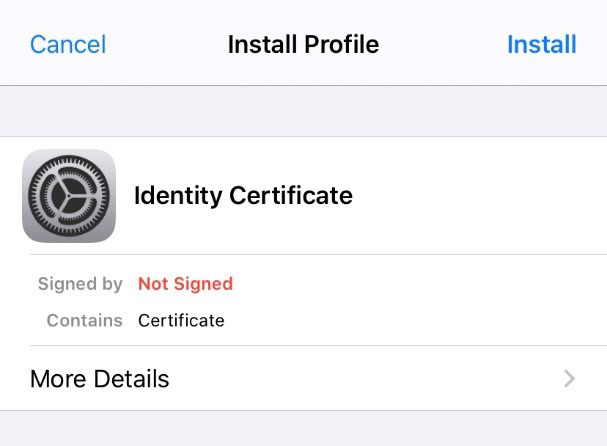Click navigation bar space between Cancel and title

click(x=166, y=44)
